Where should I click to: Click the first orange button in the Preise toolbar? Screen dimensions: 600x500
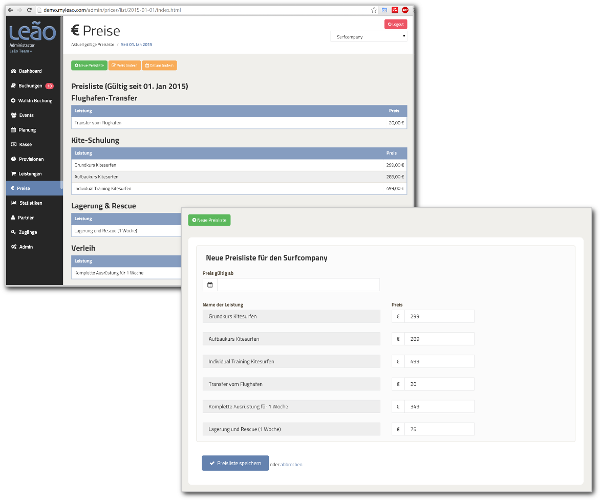tap(125, 65)
